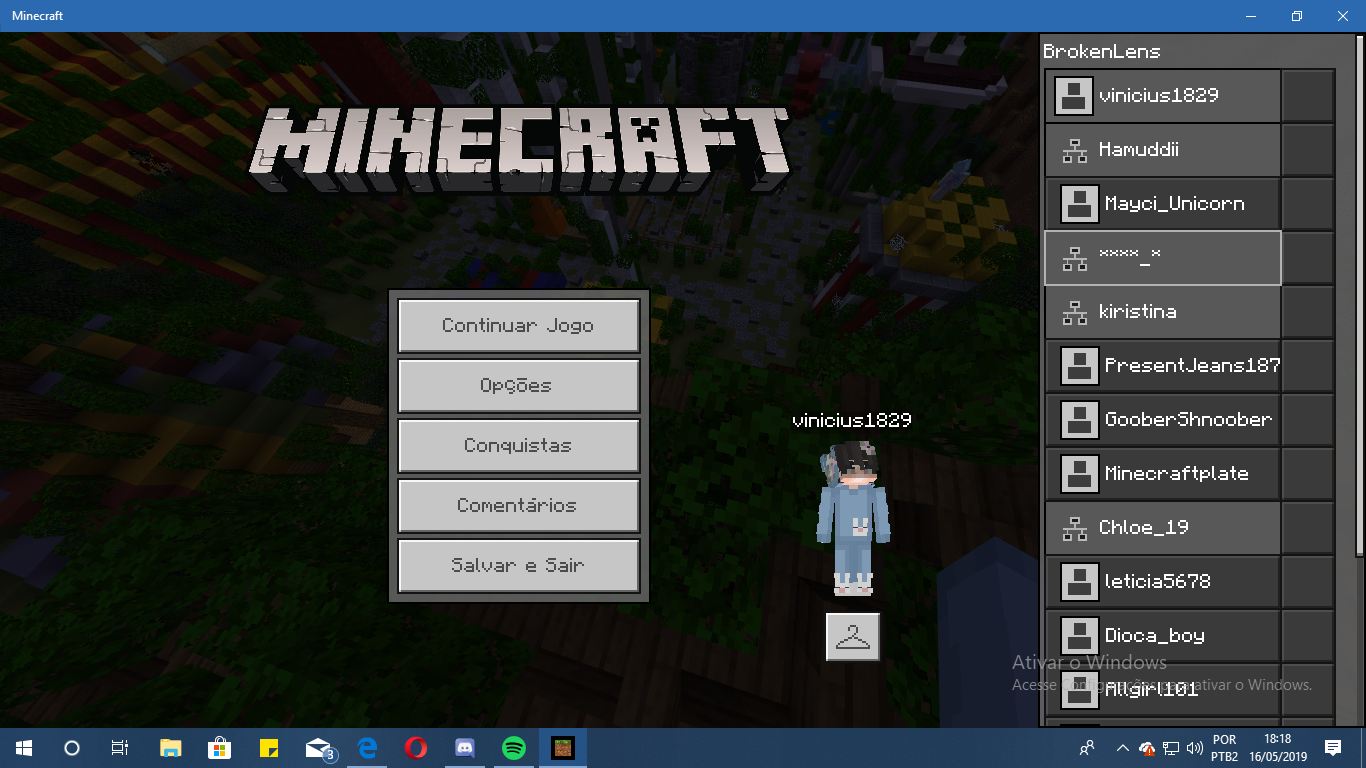Open the Windows Start menu
This screenshot has width=1366, height=768.
[24, 748]
